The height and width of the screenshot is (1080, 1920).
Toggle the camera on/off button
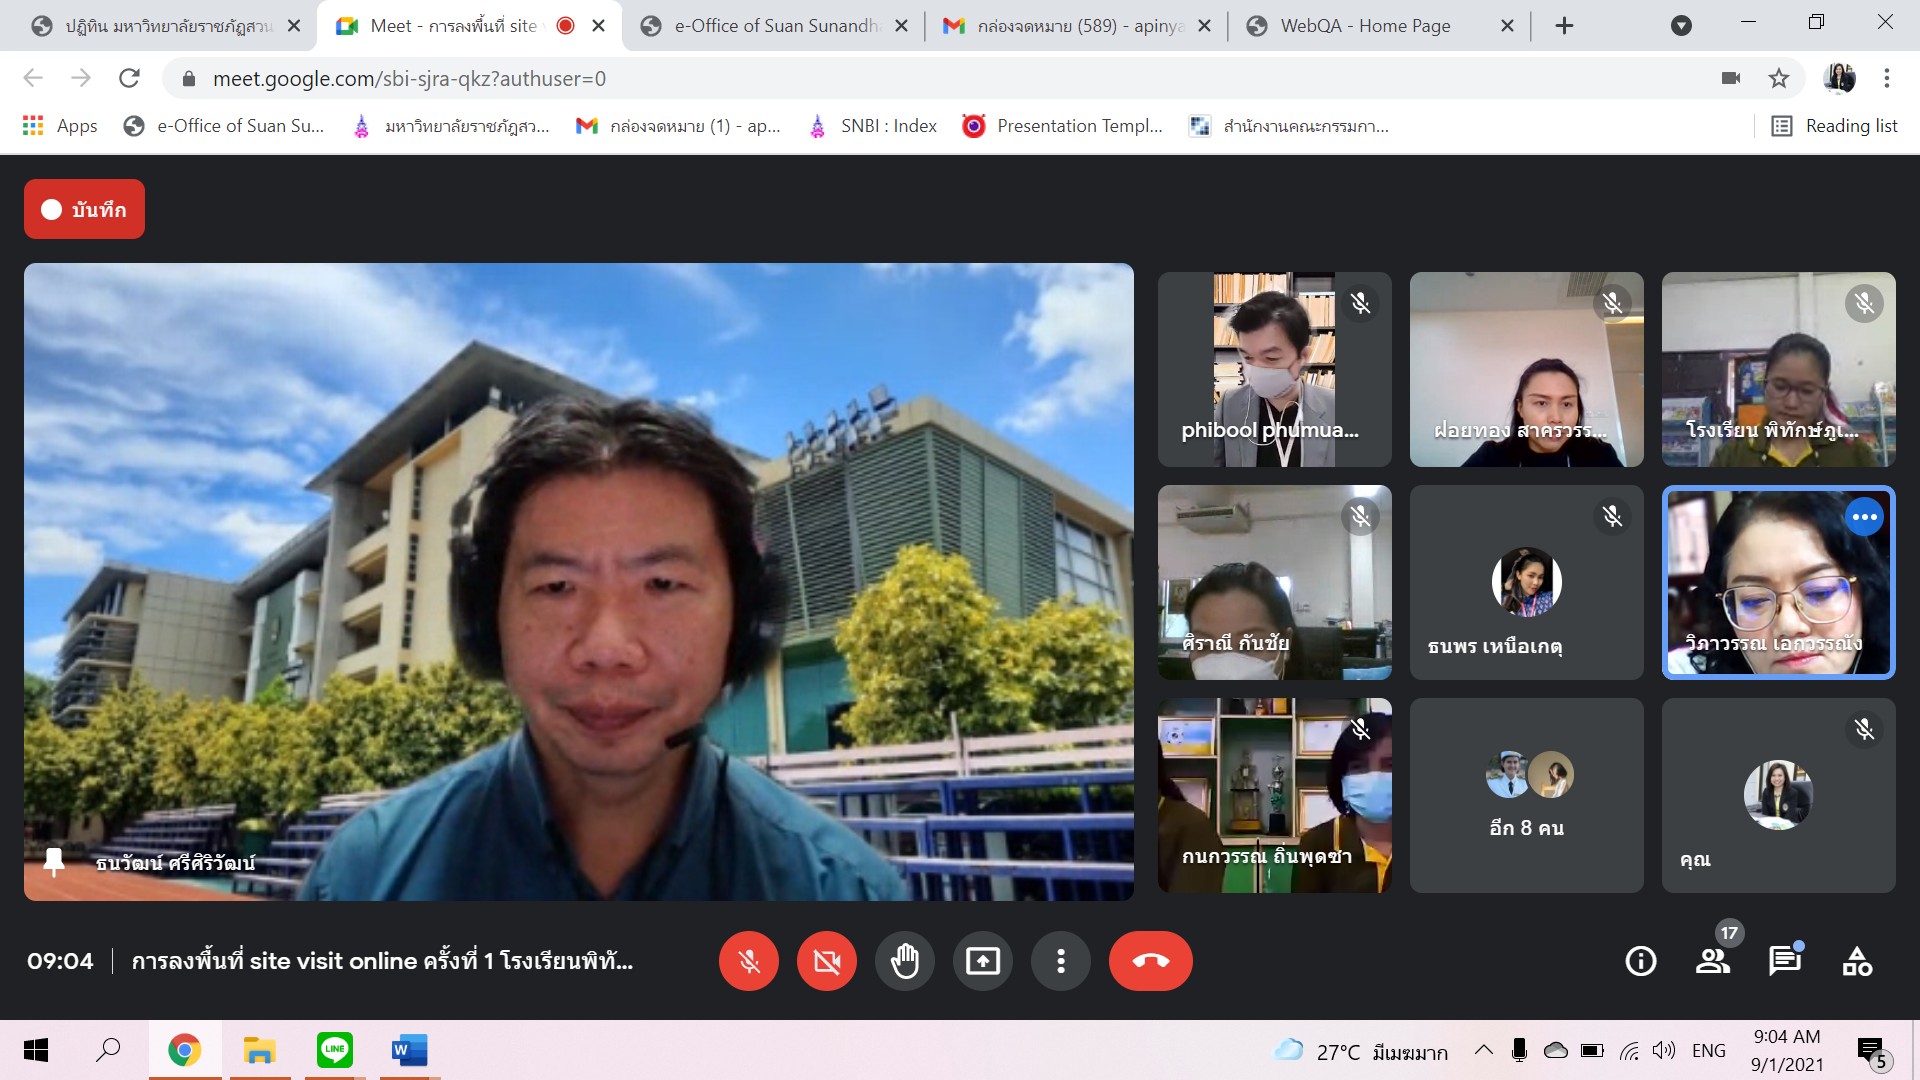[826, 961]
